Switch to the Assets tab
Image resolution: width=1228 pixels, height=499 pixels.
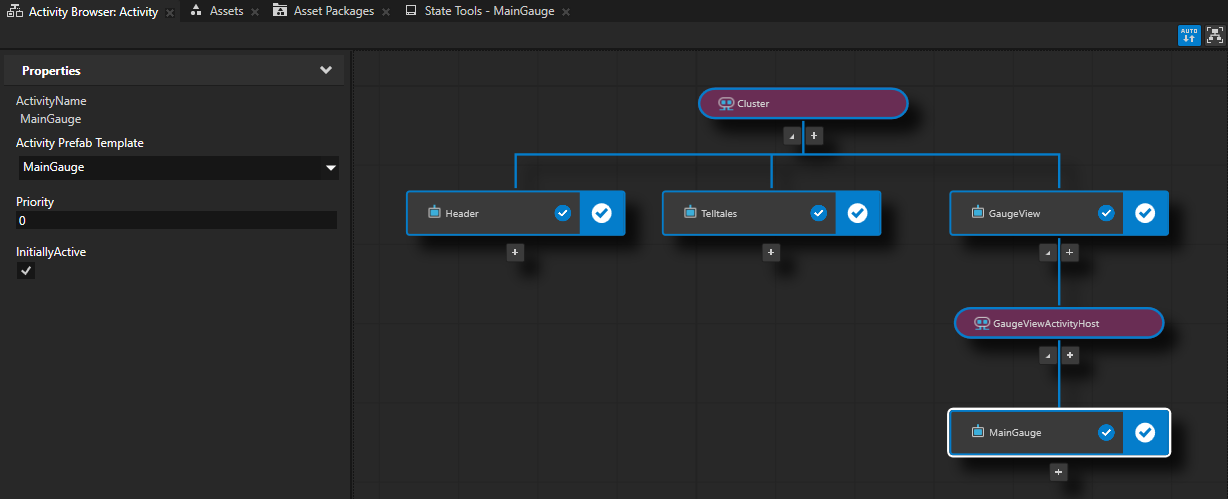(x=226, y=12)
